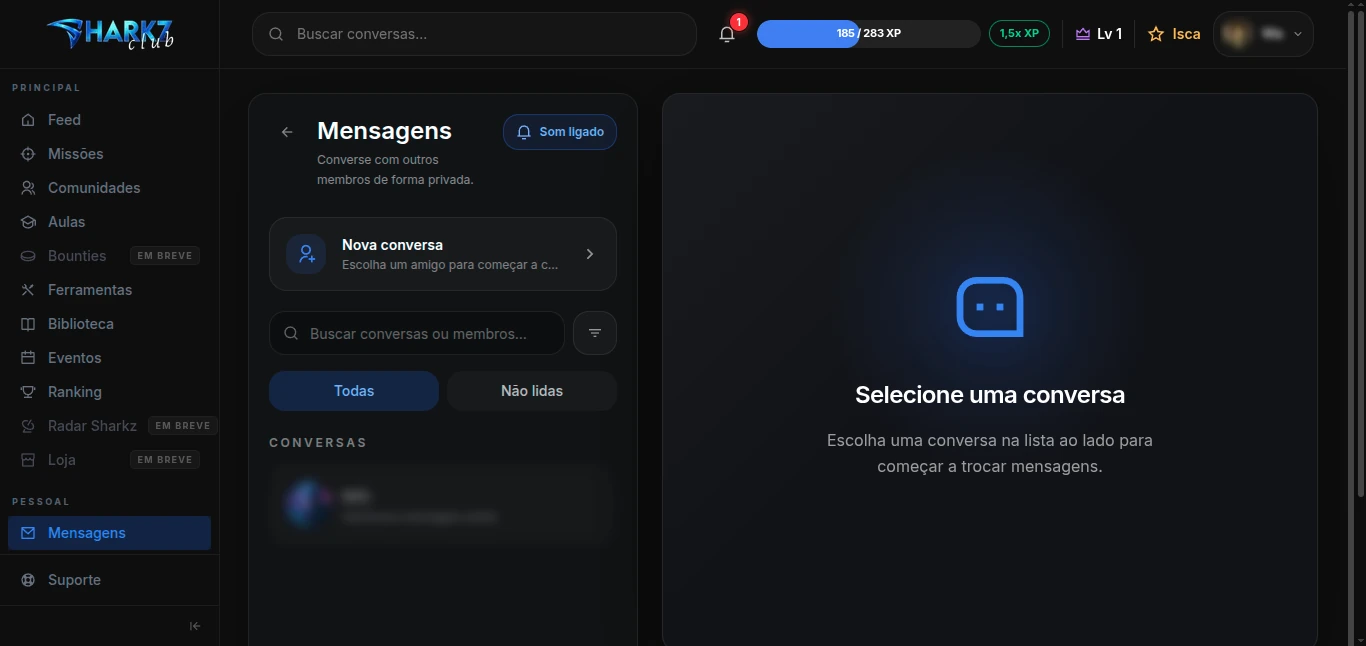The image size is (1366, 646).
Task: Open Missões via its target icon
Action: pos(28,154)
